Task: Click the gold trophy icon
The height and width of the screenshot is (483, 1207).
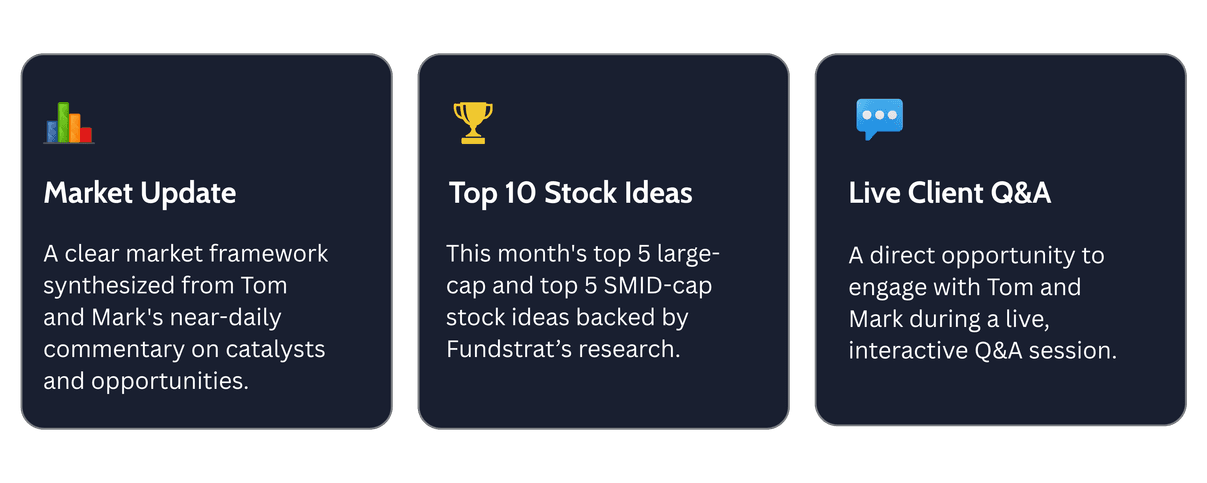Action: point(469,122)
